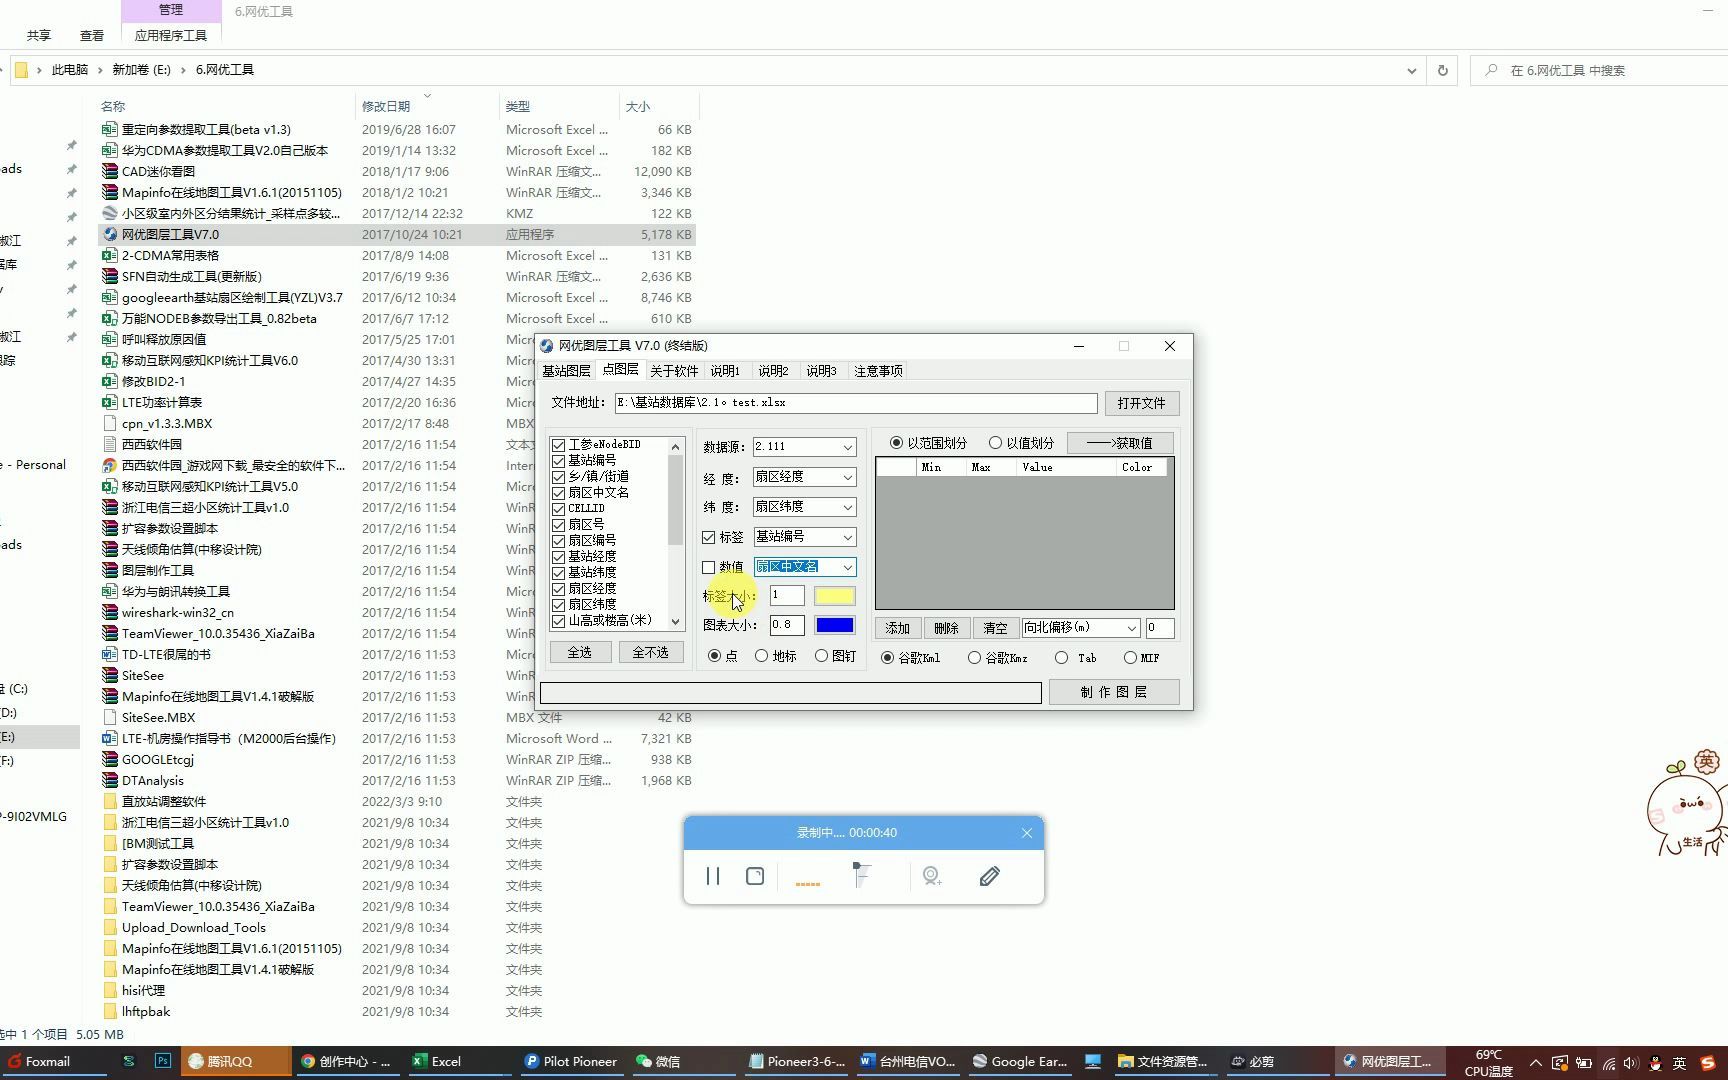Select the 网优图层工具V7.0 application file icon

pyautogui.click(x=110, y=234)
